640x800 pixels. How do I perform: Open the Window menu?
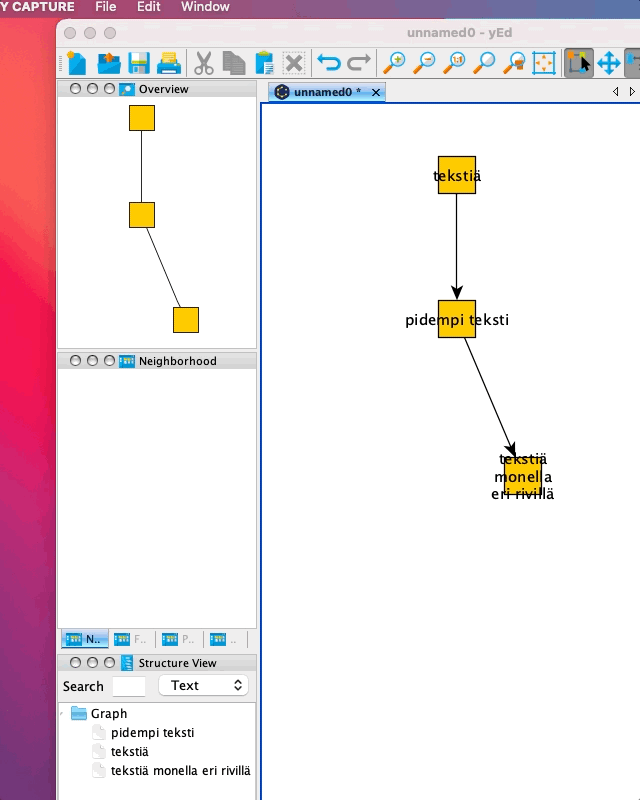[x=205, y=7]
